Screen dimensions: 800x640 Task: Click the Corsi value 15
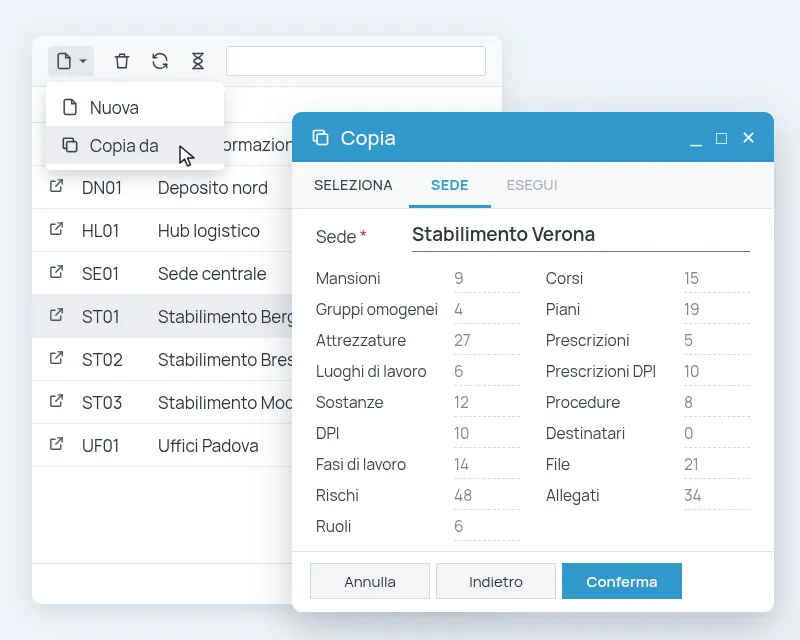point(717,279)
